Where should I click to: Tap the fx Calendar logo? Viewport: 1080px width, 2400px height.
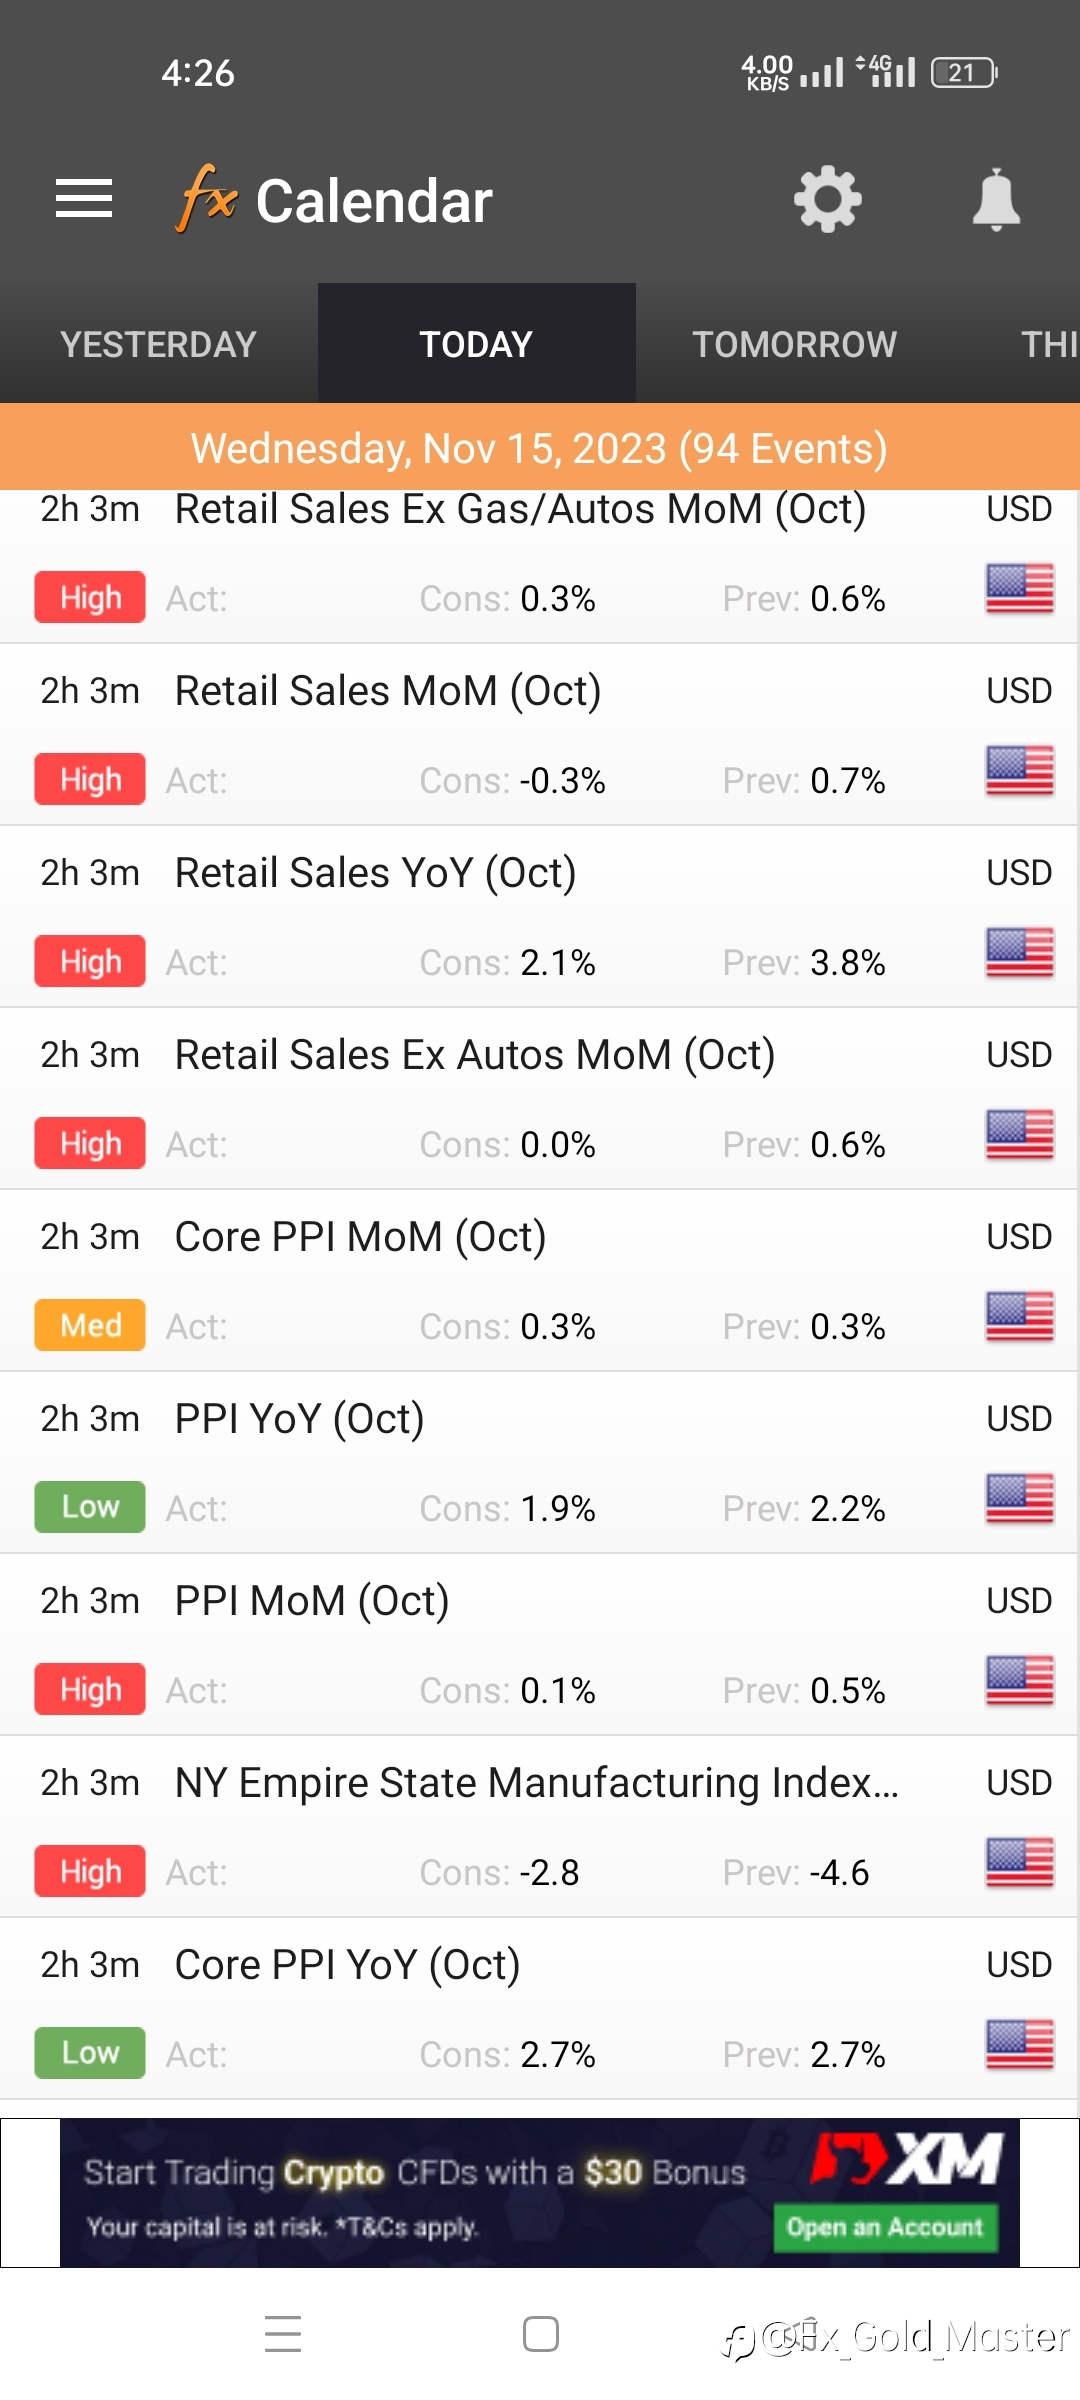(x=334, y=200)
